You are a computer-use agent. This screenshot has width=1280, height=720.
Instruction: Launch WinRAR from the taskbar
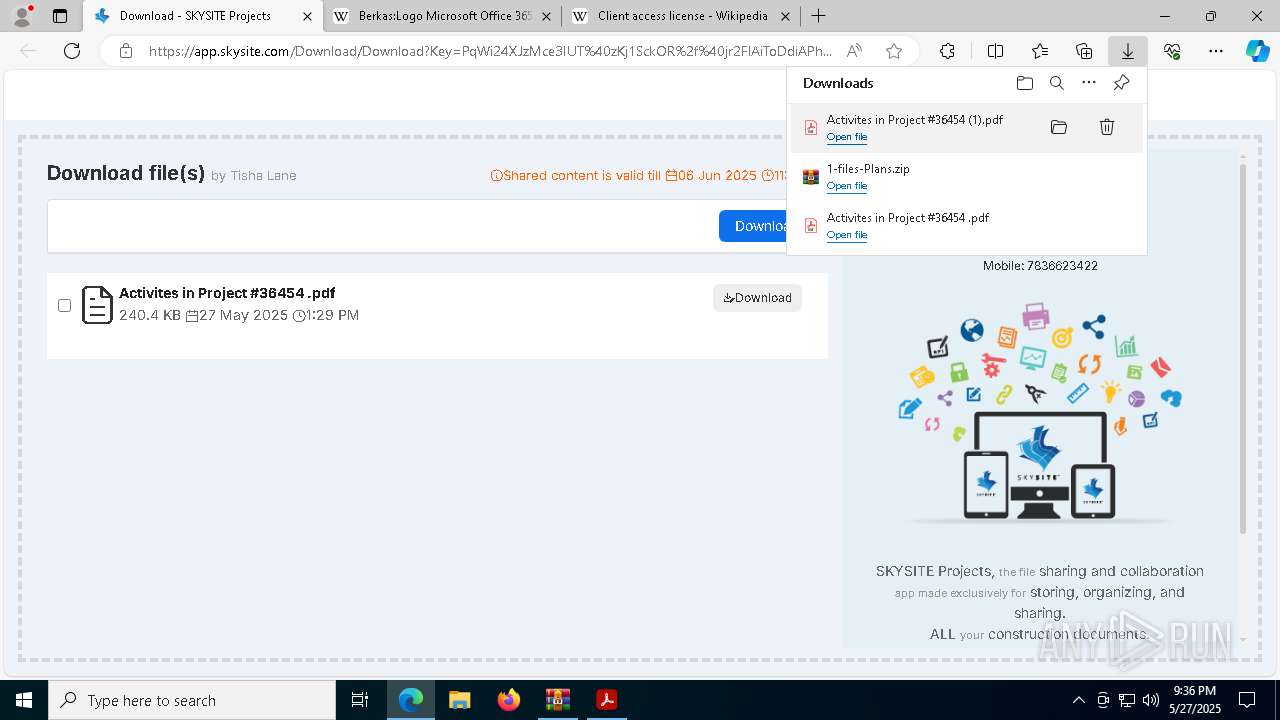pos(557,700)
